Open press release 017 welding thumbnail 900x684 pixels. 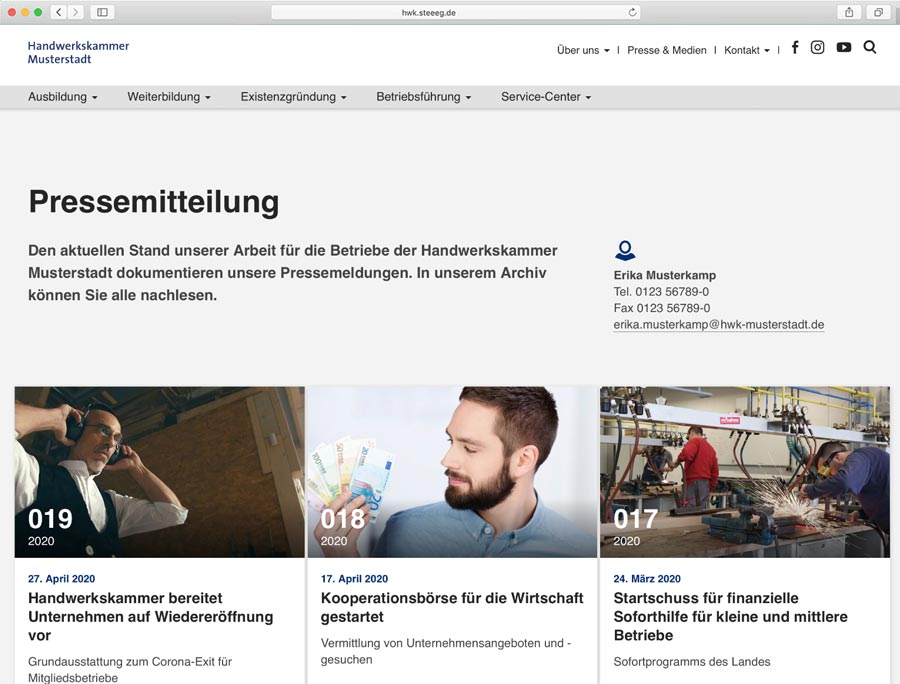[744, 471]
